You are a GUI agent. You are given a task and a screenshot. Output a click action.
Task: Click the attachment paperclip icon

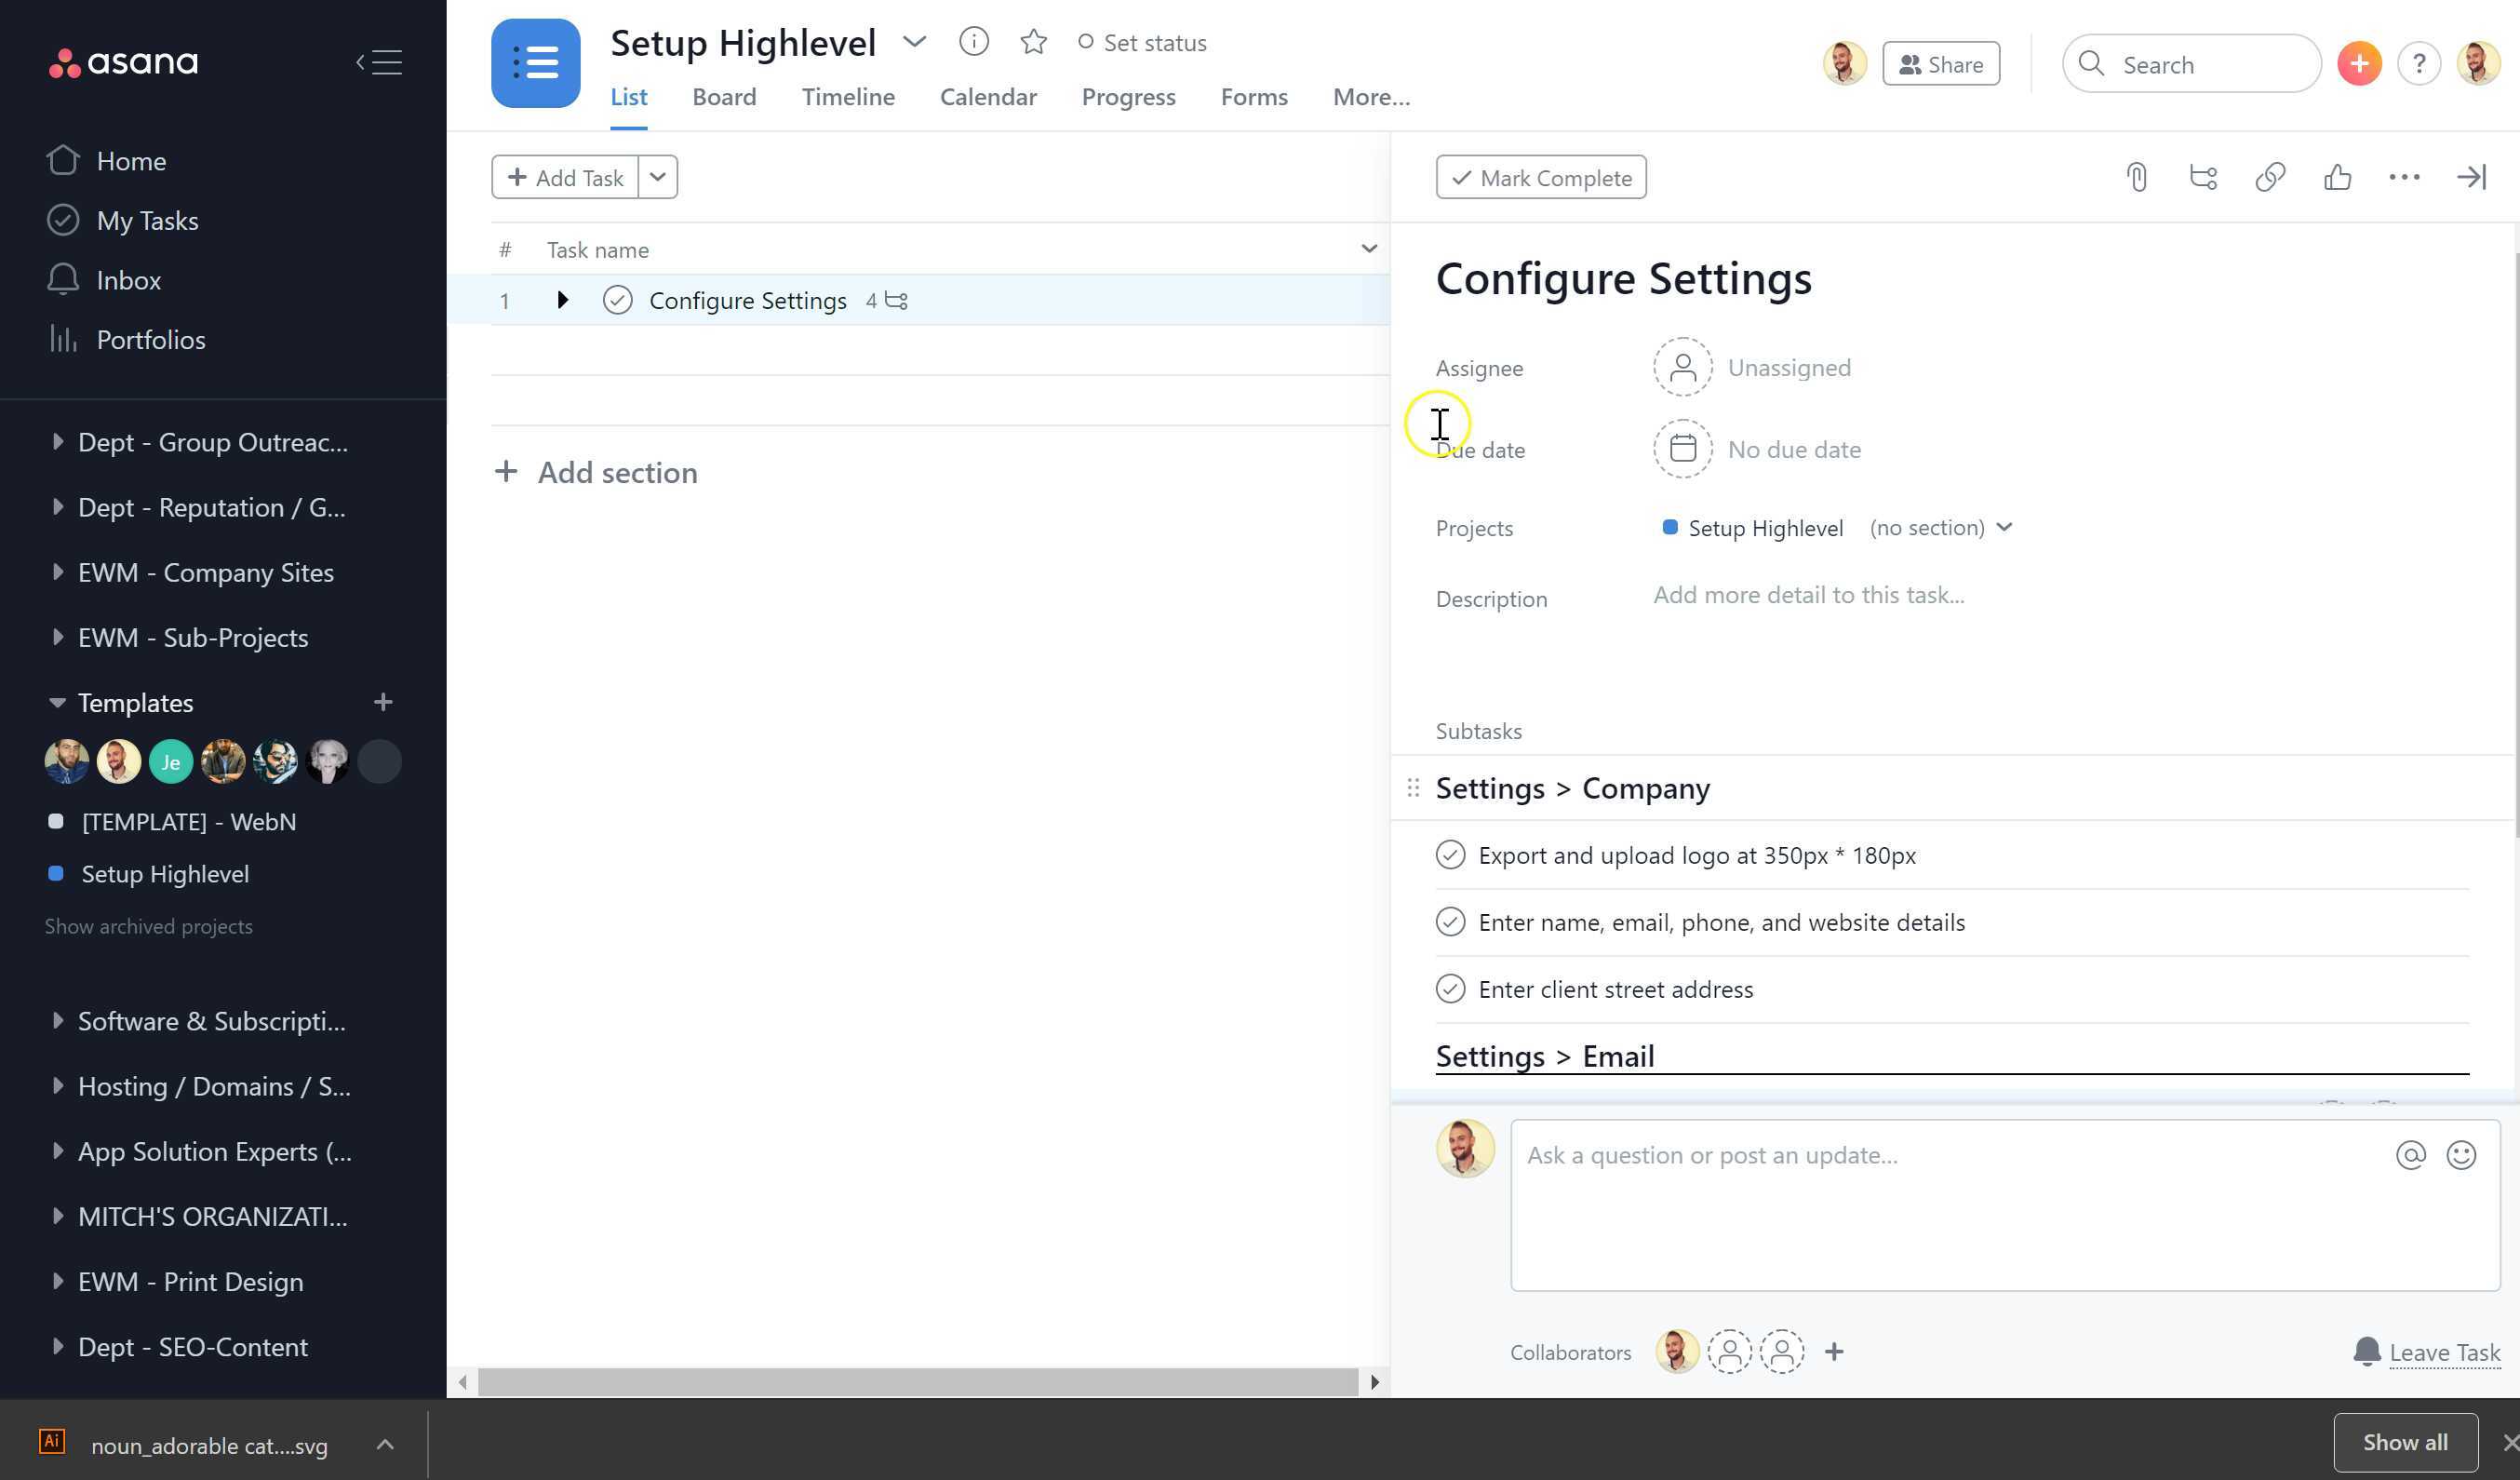(x=2136, y=177)
